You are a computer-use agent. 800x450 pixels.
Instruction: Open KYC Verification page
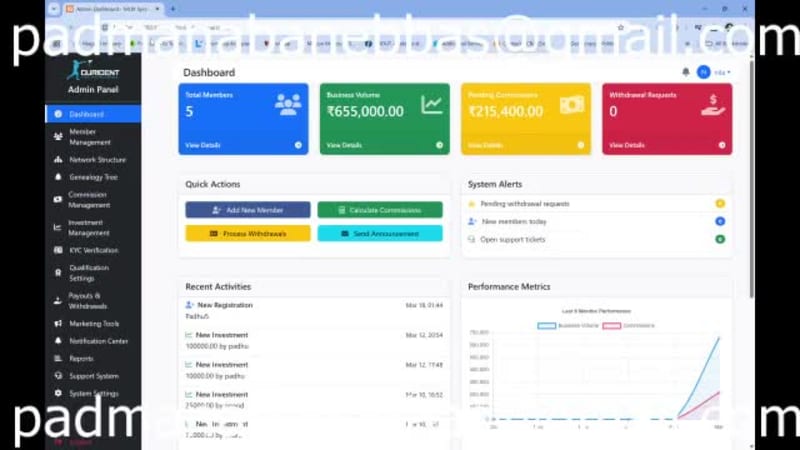coord(93,250)
